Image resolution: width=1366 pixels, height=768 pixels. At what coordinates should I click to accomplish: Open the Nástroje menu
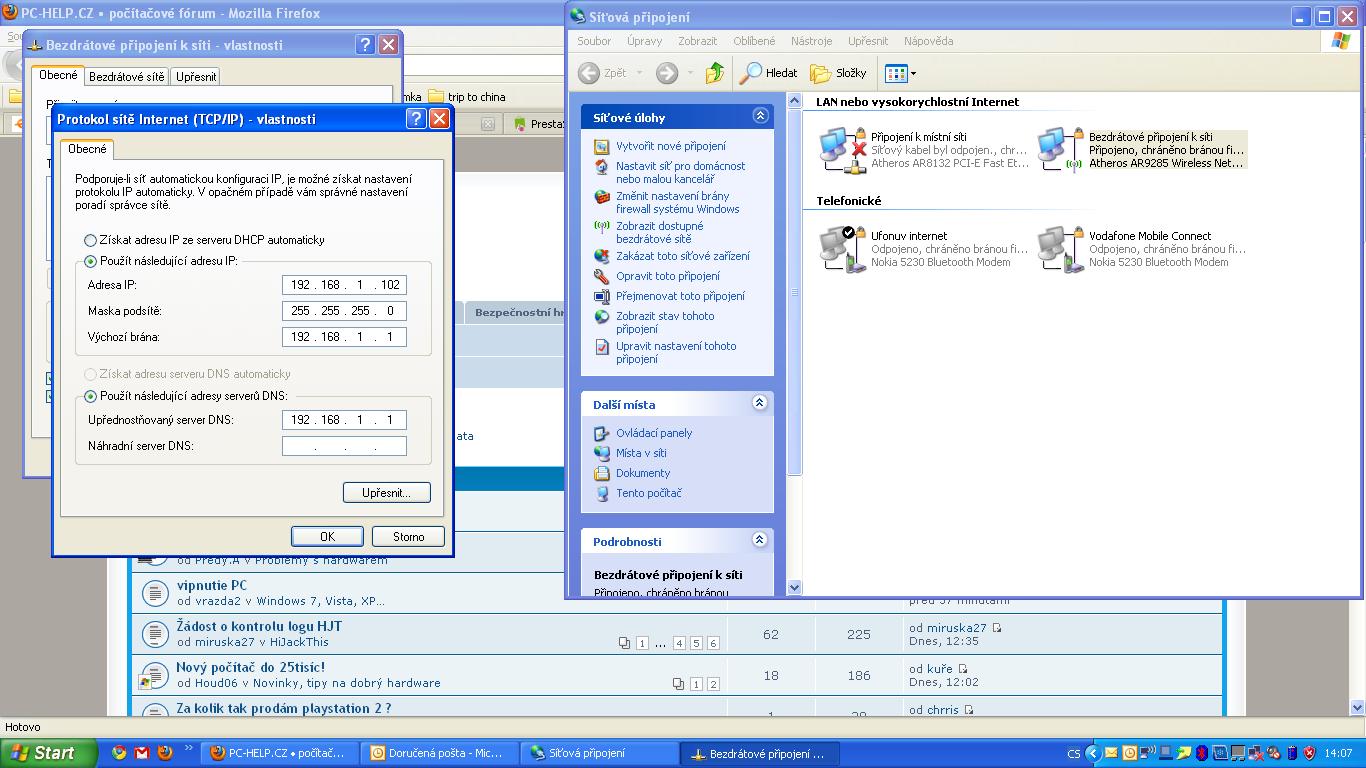coord(810,41)
